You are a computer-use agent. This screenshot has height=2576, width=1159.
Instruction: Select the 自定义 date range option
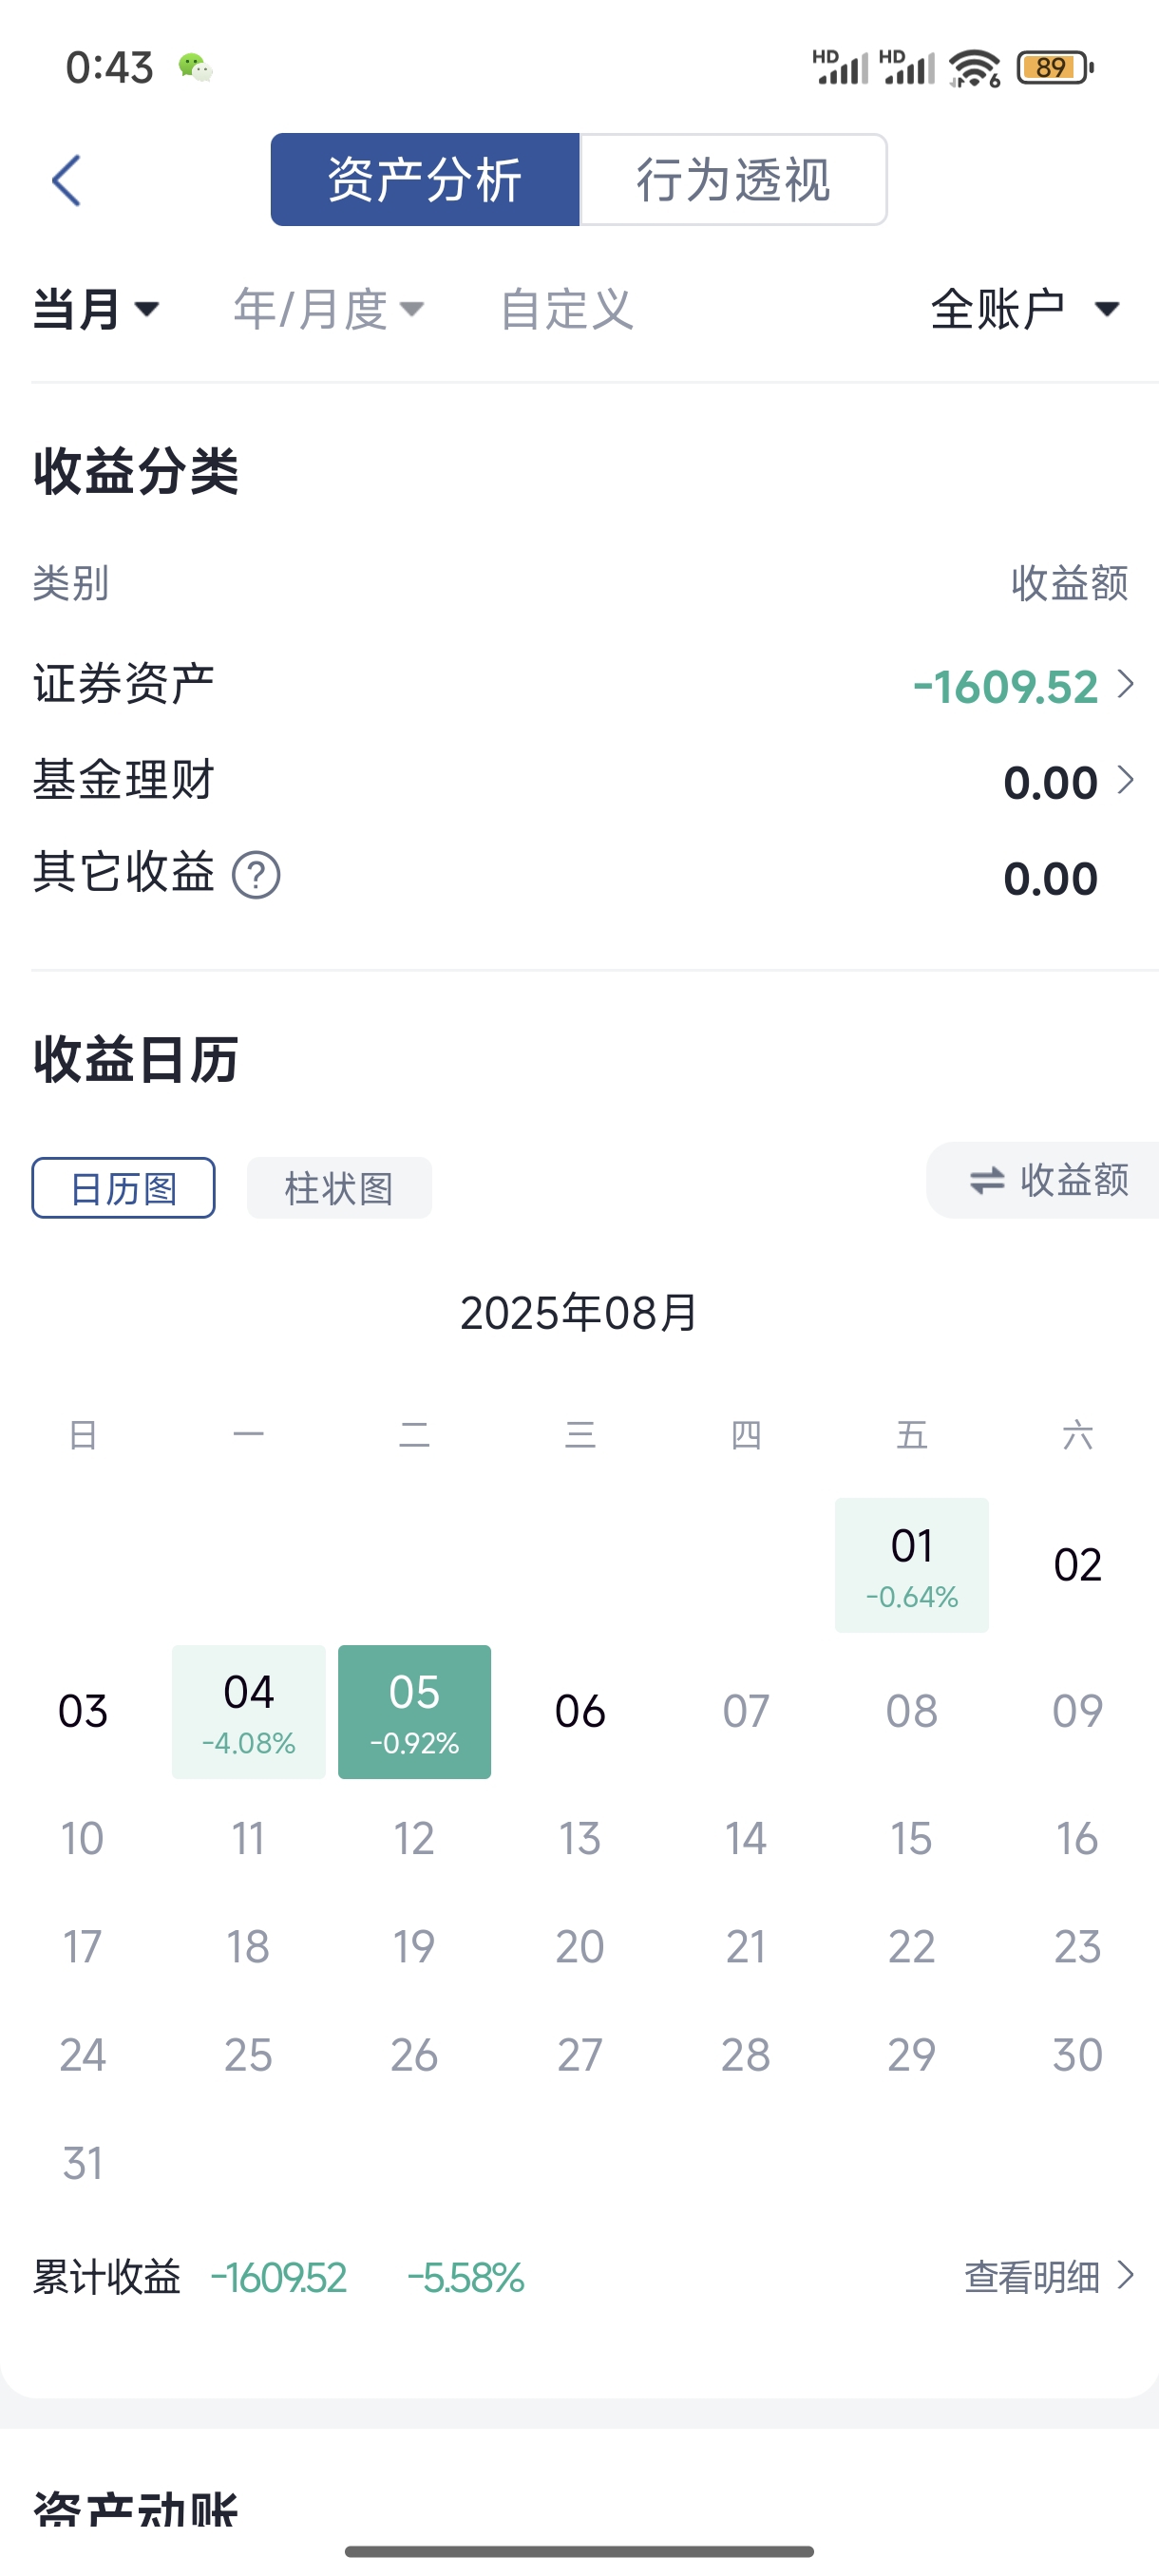(x=566, y=309)
